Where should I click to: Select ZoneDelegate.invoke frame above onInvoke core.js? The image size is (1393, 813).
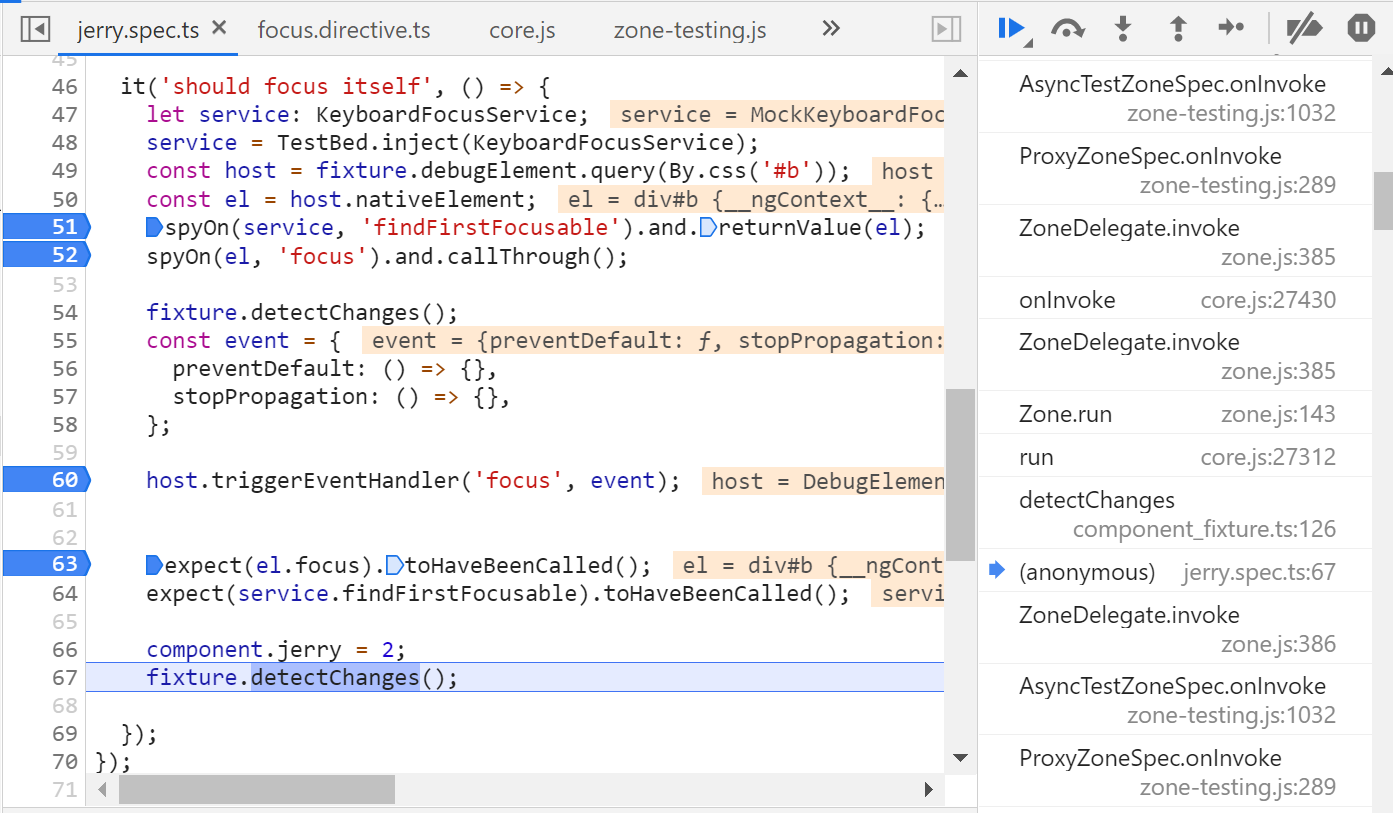coord(1175,242)
